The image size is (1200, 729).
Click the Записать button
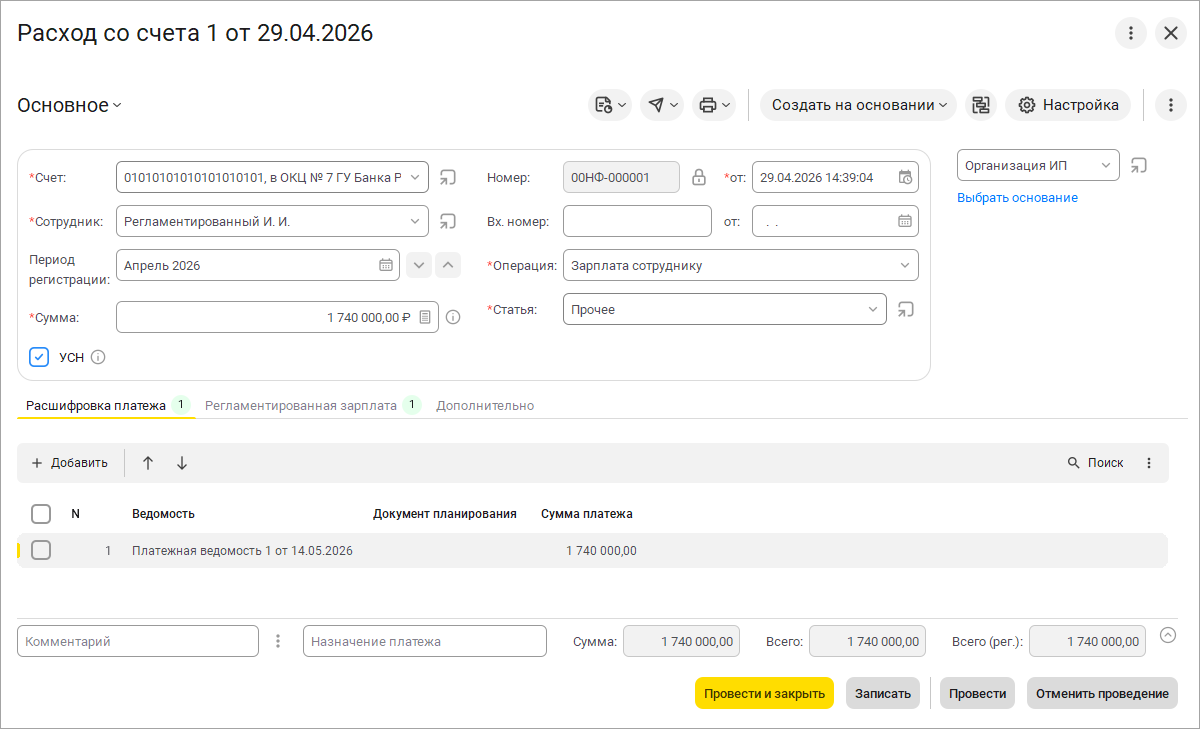(x=883, y=693)
